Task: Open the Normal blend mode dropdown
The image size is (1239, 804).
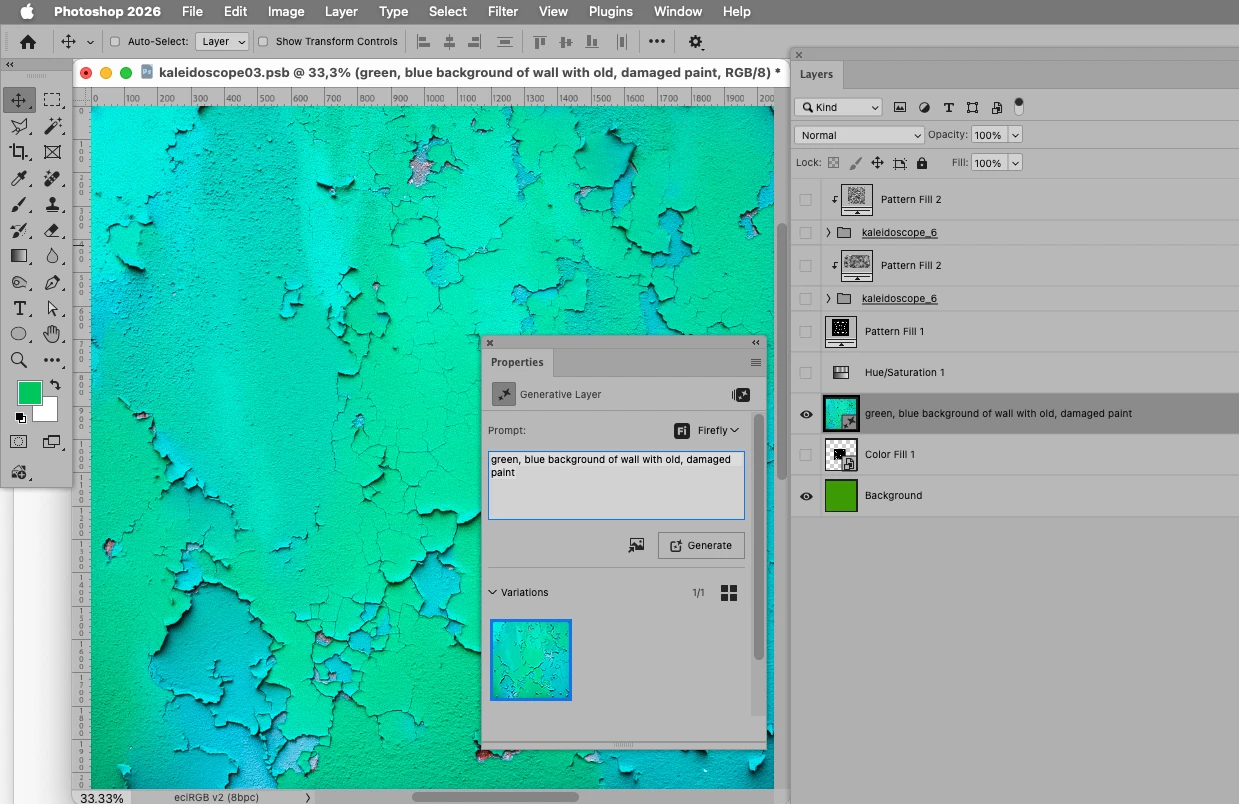Action: click(860, 135)
